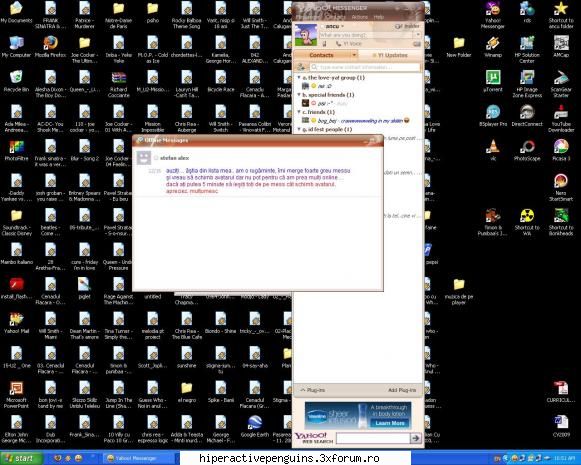Image resolution: width=581 pixels, height=465 pixels.
Task: Click the Windows start button
Action: point(20,458)
